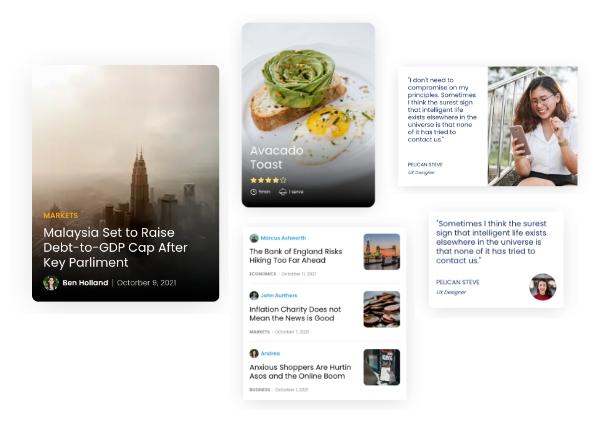Click Marcus Ashworth's small avatar
The width and height of the screenshot is (600, 424).
click(254, 238)
